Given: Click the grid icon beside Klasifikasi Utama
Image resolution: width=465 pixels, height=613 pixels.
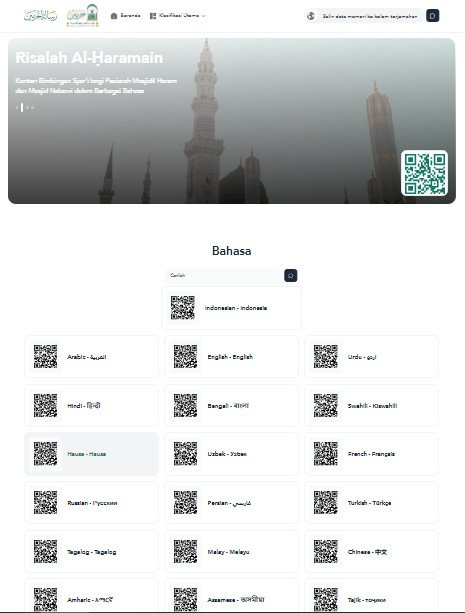Looking at the screenshot, I should pyautogui.click(x=153, y=16).
